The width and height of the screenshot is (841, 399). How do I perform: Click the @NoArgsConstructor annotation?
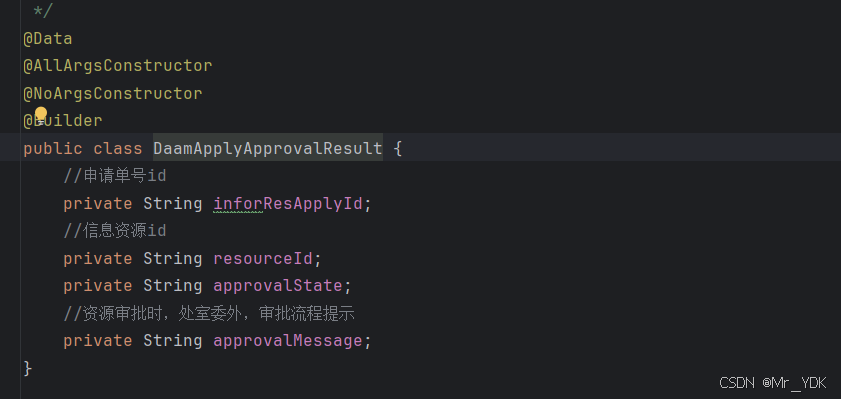113,93
